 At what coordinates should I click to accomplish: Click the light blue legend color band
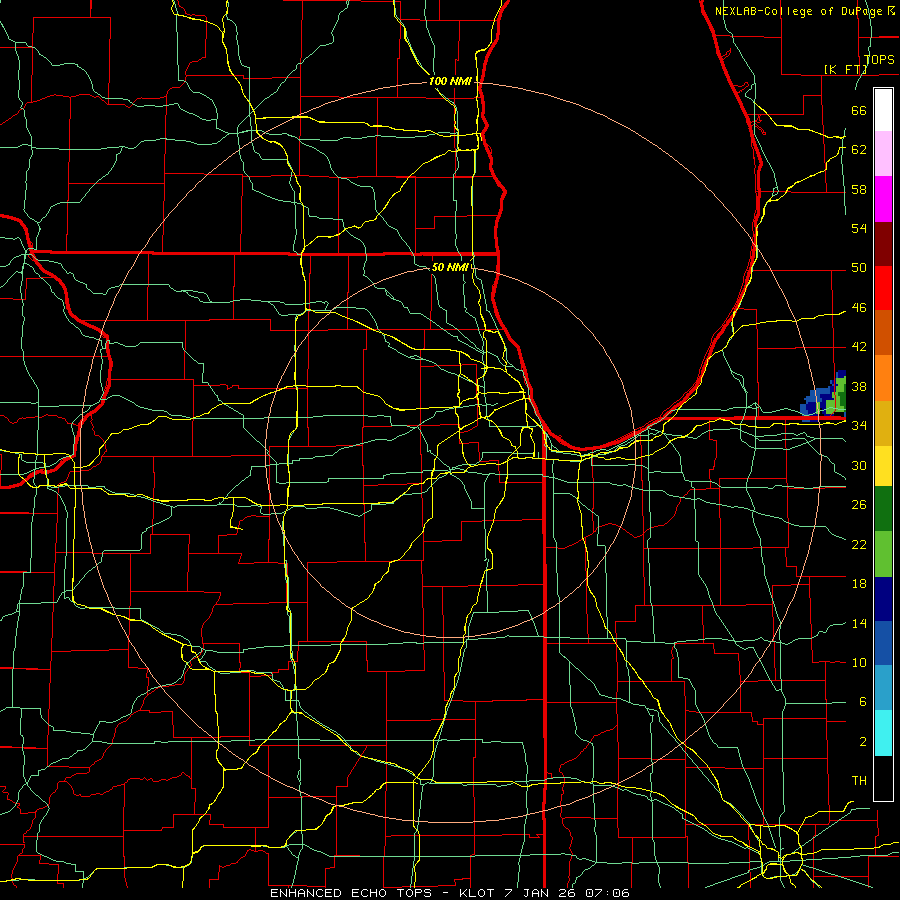(883, 687)
